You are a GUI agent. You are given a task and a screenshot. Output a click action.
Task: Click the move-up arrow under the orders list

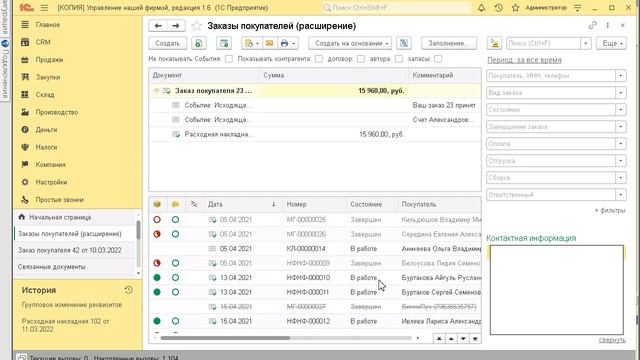(x=451, y=339)
